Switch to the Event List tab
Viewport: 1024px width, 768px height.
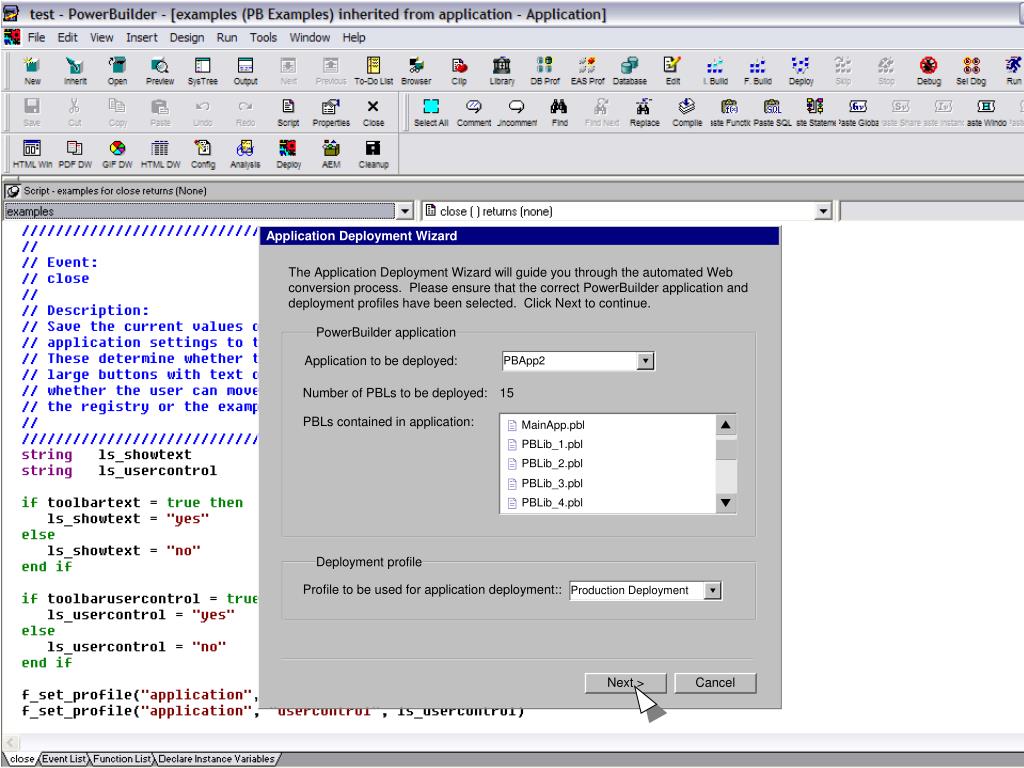tap(64, 759)
